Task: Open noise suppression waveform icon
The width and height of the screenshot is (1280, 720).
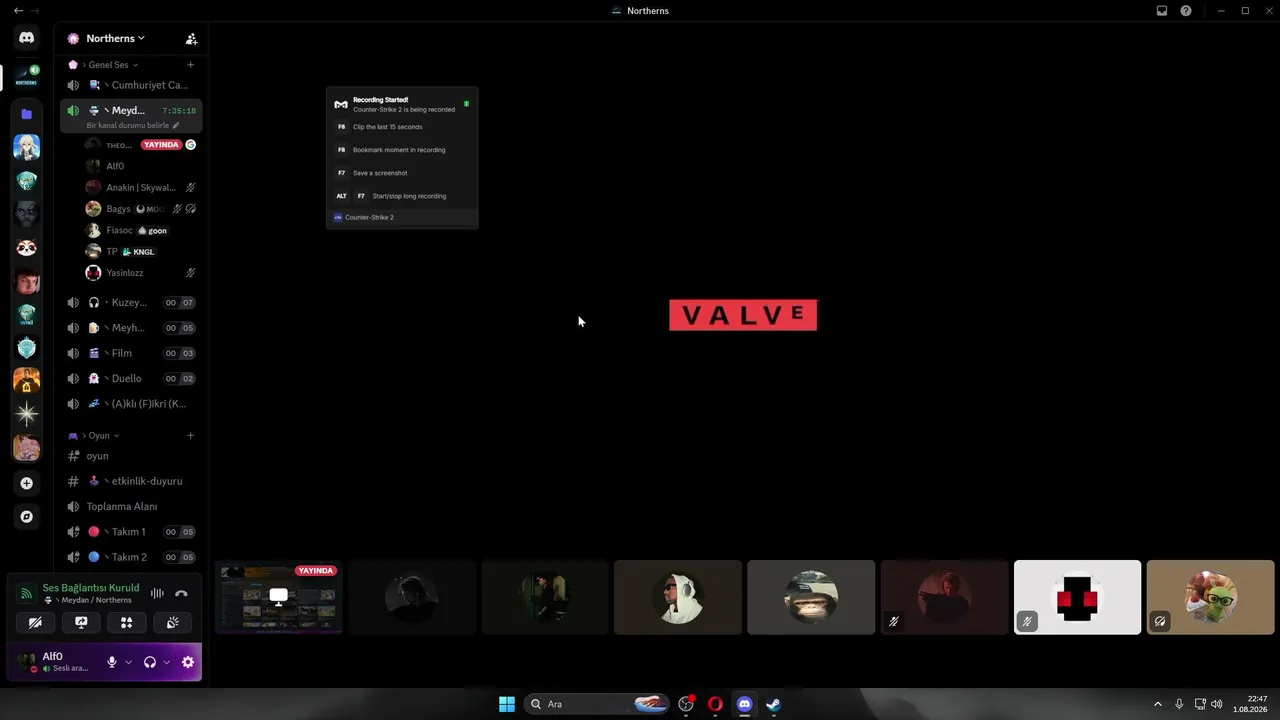Action: [x=157, y=594]
